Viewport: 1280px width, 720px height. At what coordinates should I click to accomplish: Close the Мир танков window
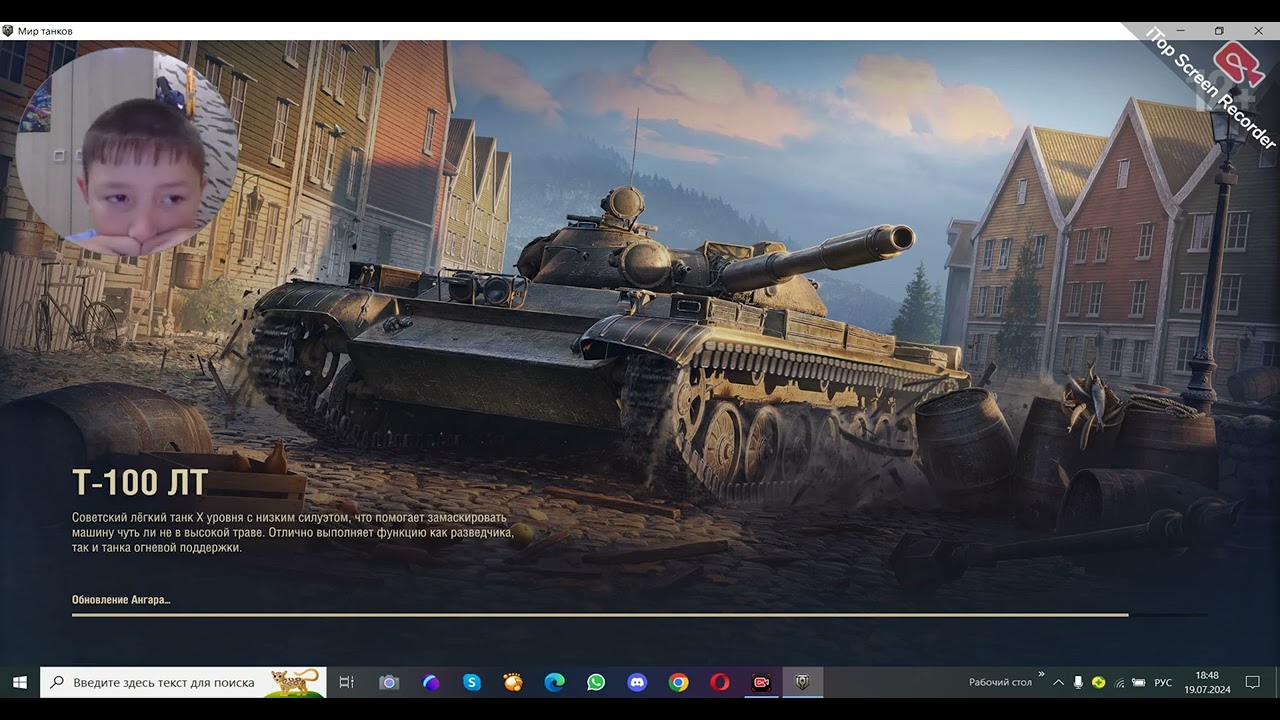[1259, 31]
